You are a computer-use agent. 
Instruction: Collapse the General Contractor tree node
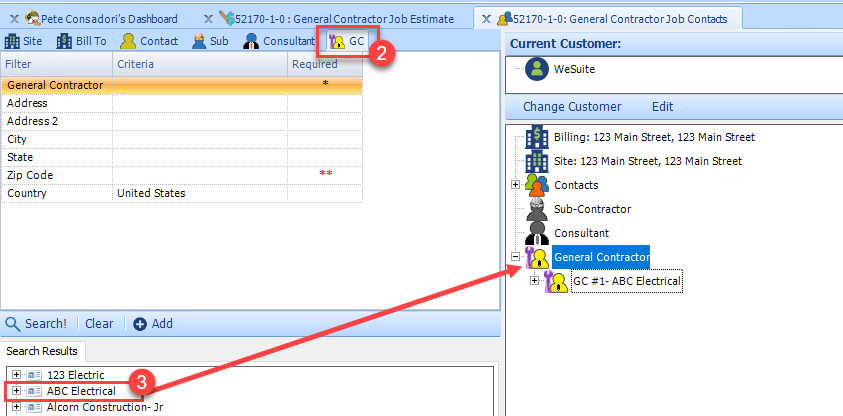[515, 257]
